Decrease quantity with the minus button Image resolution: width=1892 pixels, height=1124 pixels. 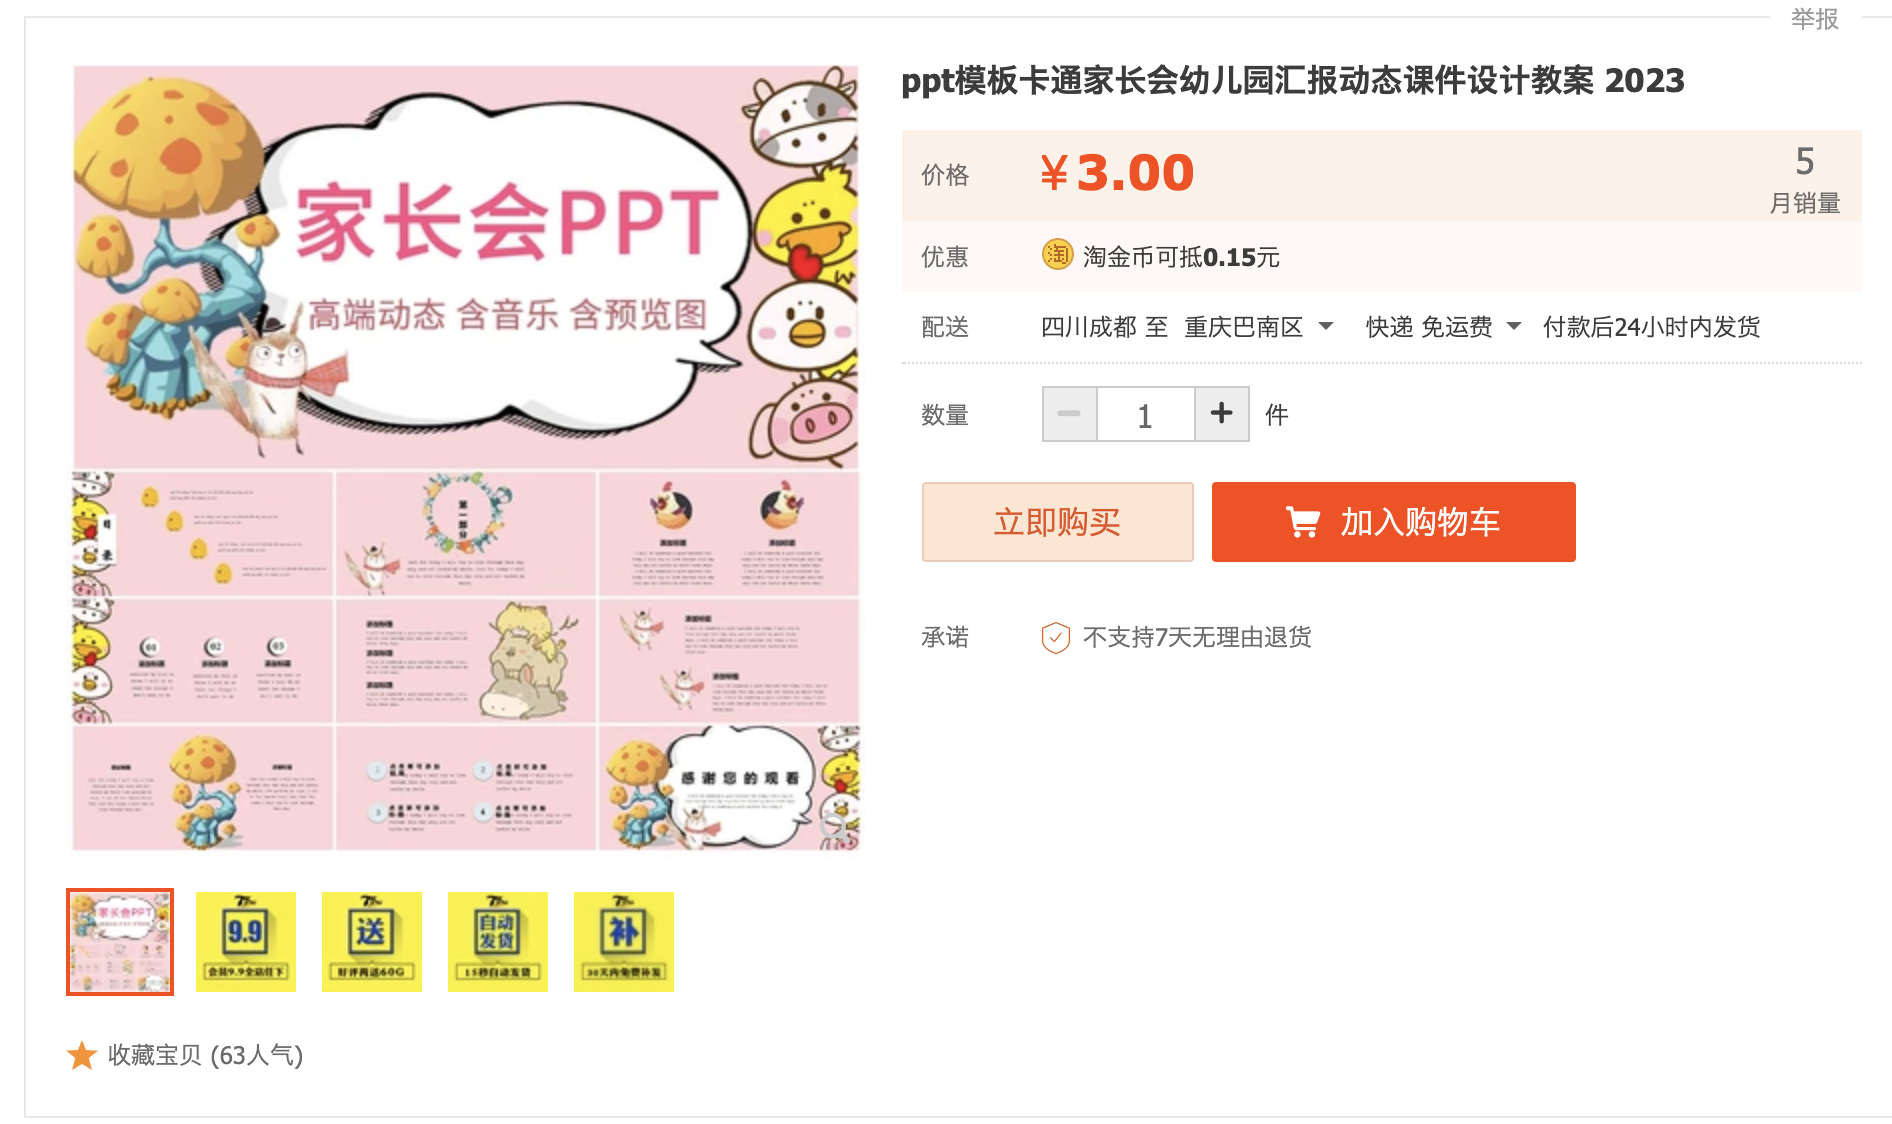(x=1069, y=414)
